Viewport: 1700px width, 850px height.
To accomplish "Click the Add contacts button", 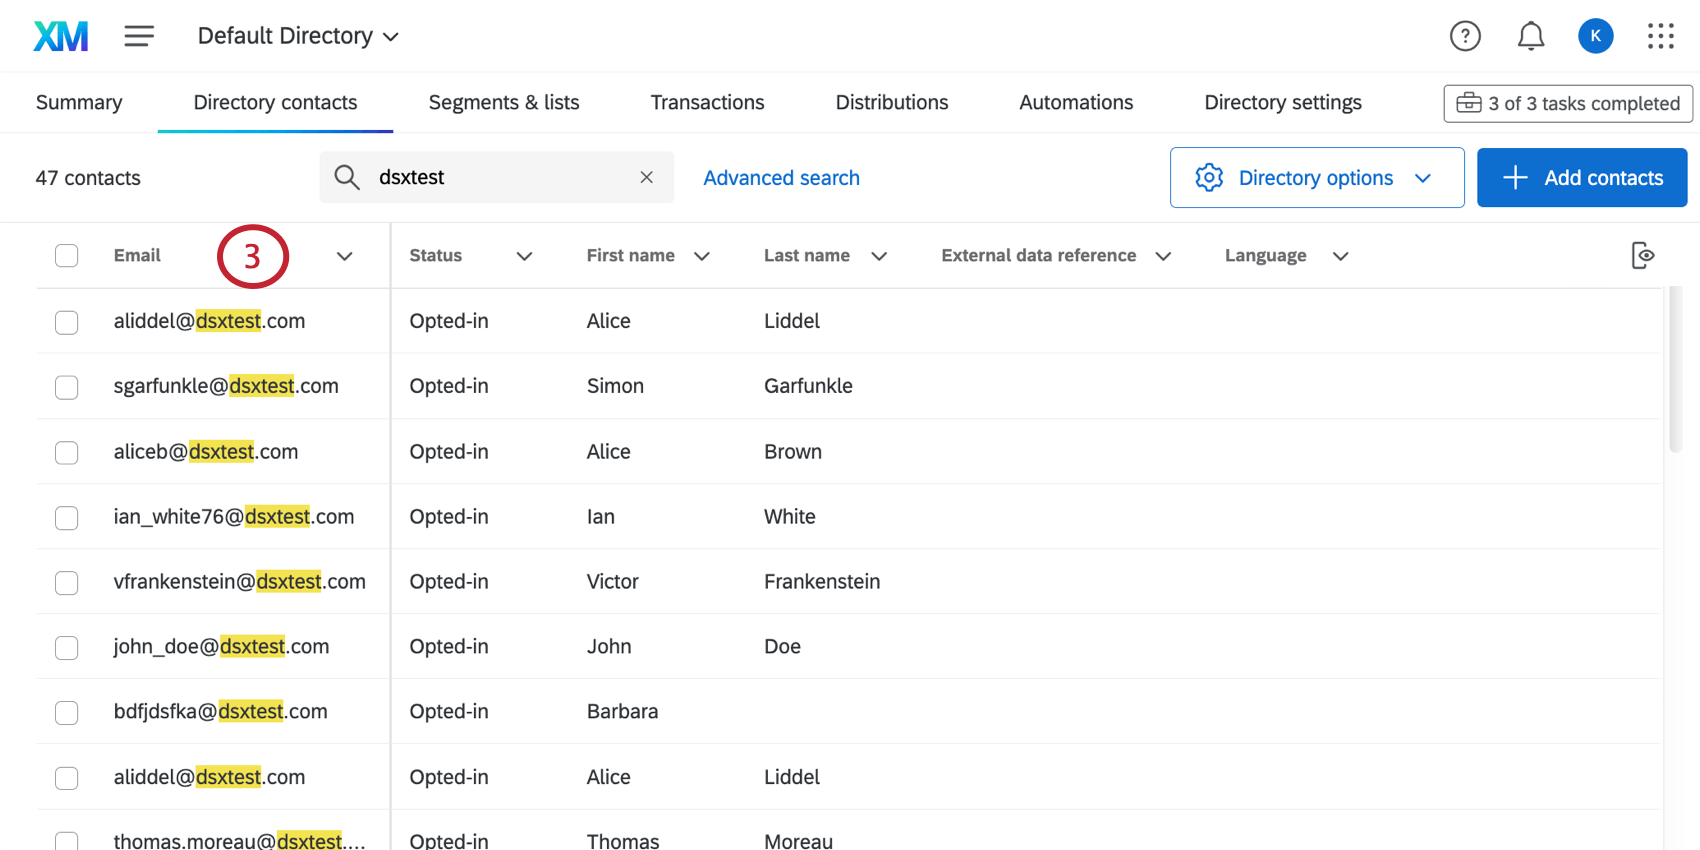I will [x=1582, y=178].
